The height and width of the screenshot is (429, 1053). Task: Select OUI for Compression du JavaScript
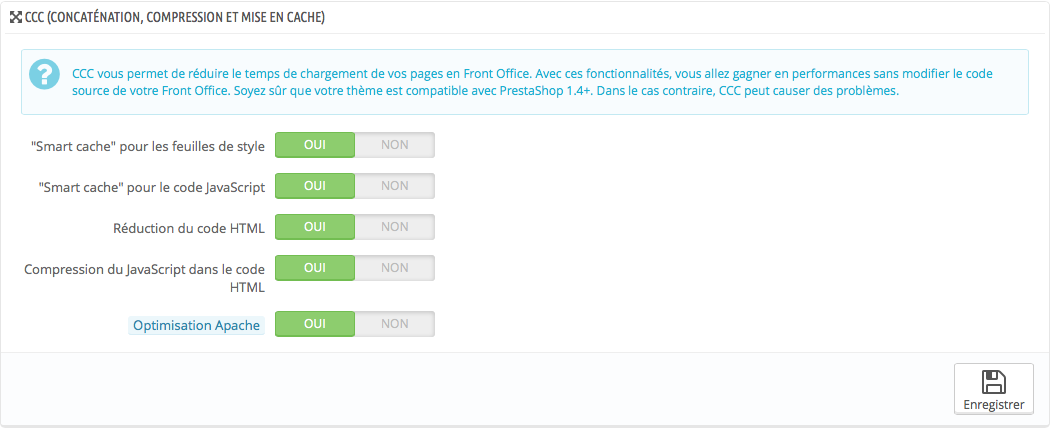[x=315, y=268]
